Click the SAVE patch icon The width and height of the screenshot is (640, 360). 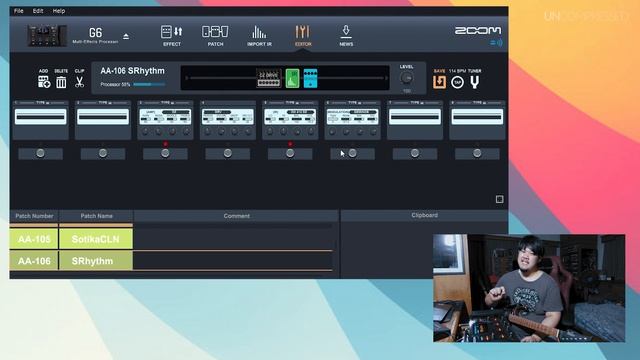[x=439, y=82]
